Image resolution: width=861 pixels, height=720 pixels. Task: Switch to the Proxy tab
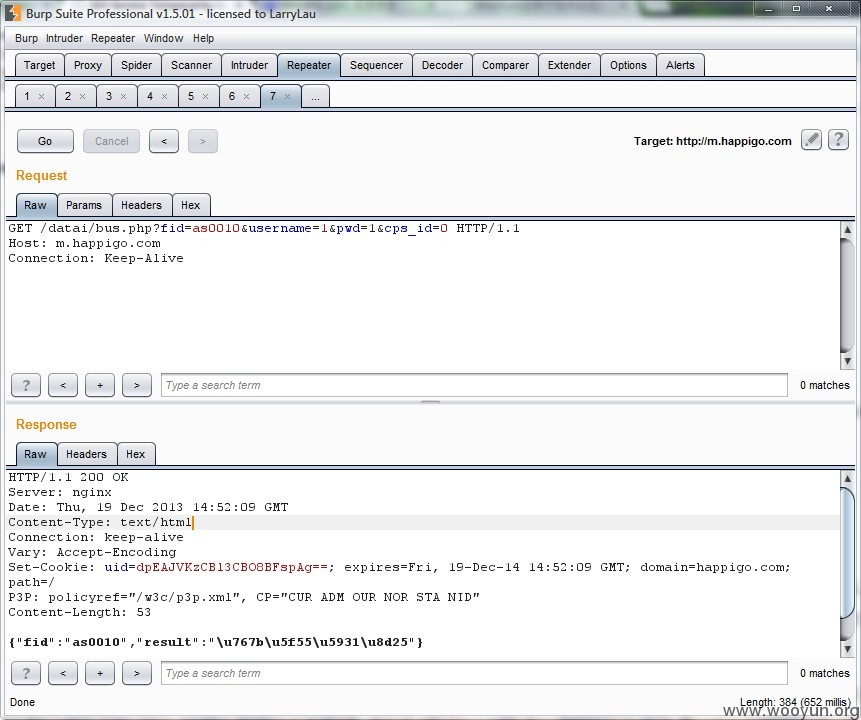click(88, 65)
